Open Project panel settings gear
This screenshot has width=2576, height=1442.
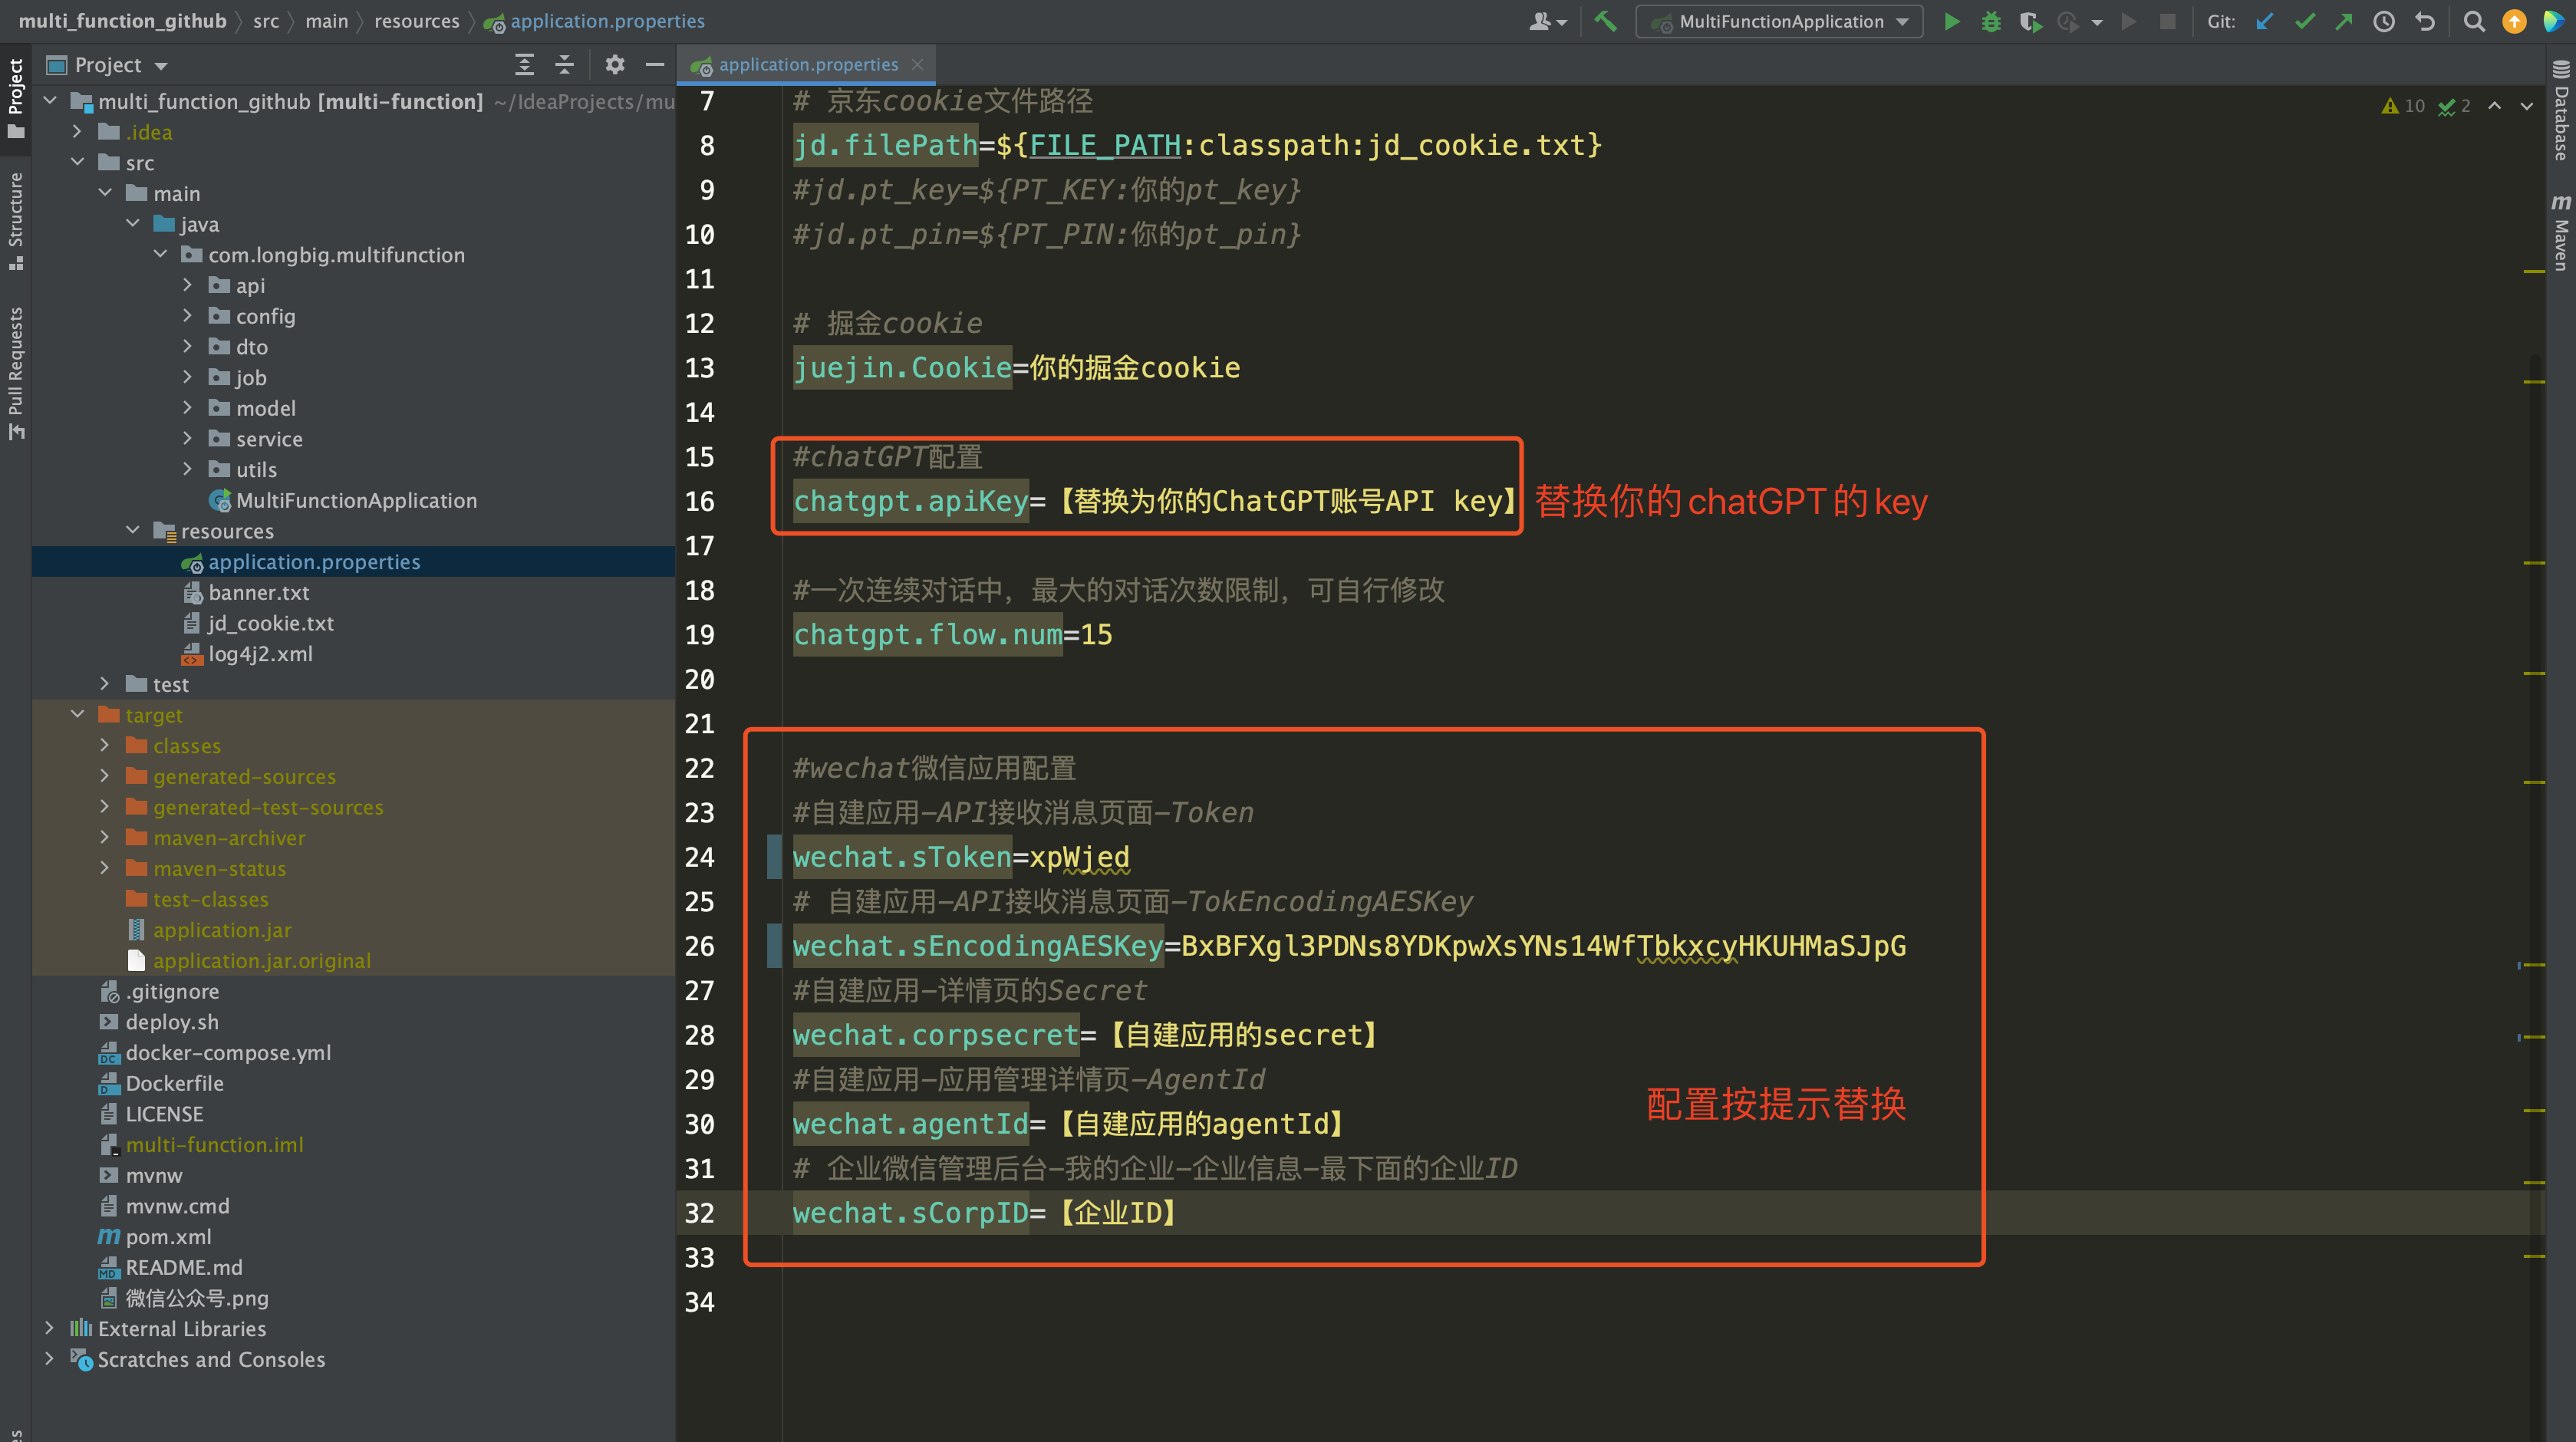(x=614, y=65)
